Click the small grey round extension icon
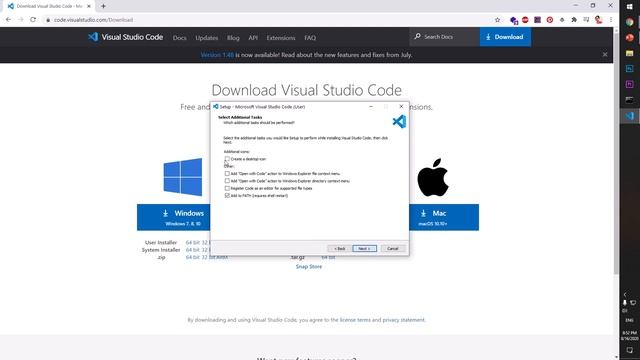This screenshot has height=360, width=640. pyautogui.click(x=562, y=20)
